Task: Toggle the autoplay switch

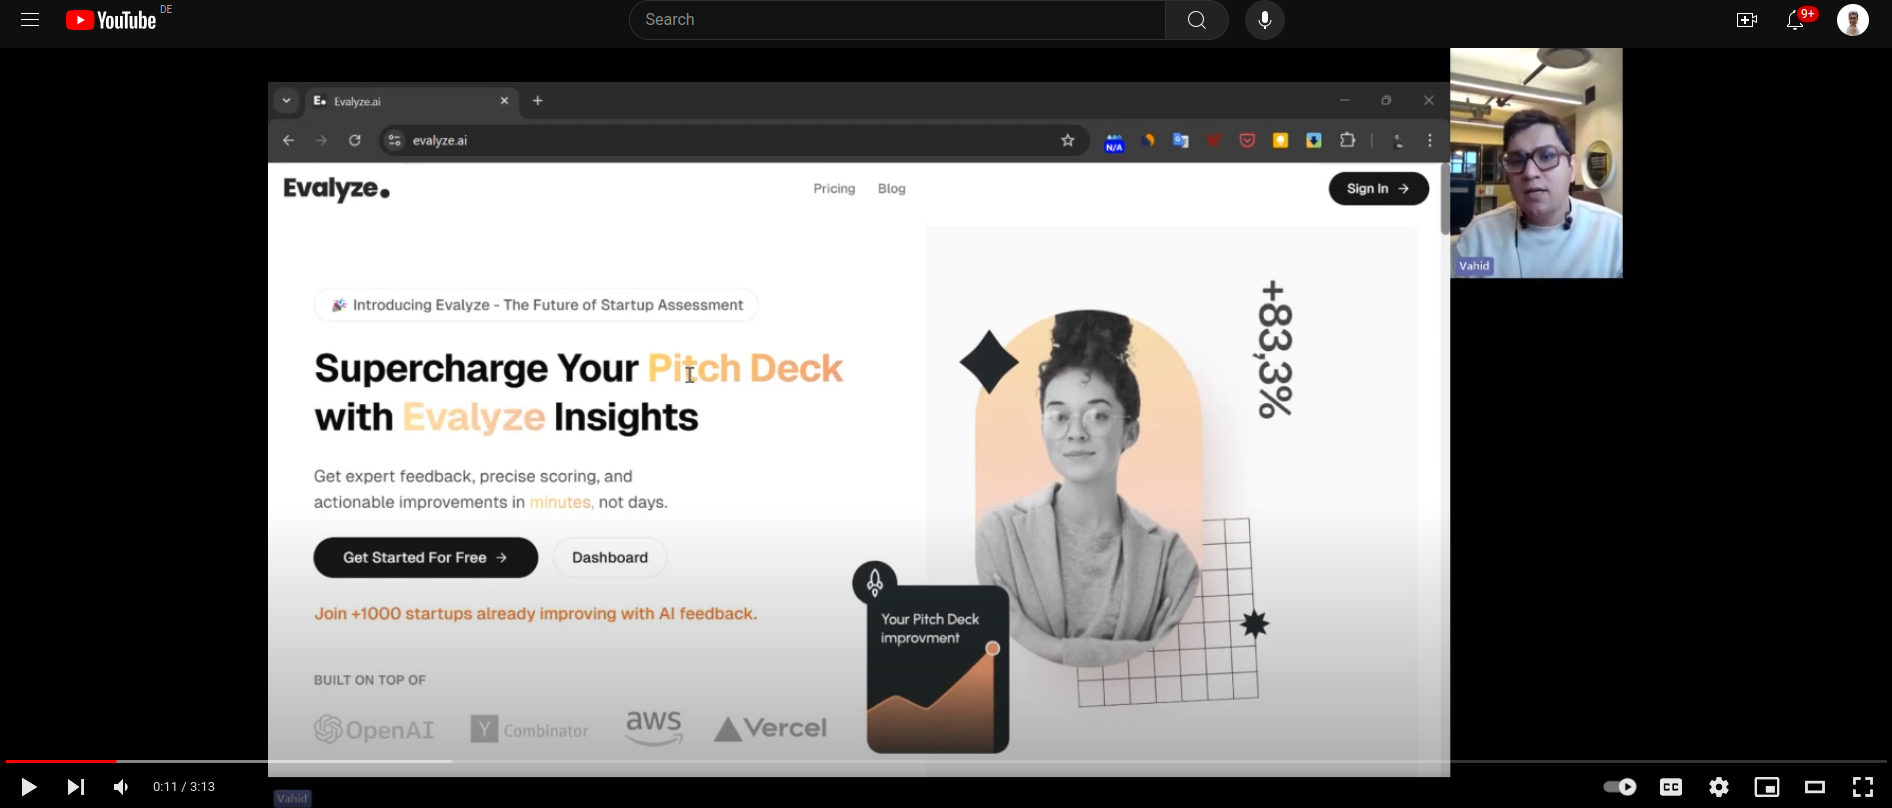Action: [1619, 787]
